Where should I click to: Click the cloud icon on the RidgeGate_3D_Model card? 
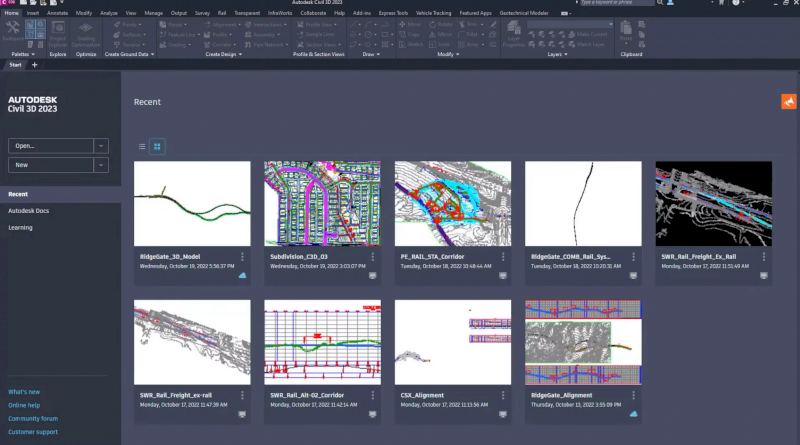(242, 275)
